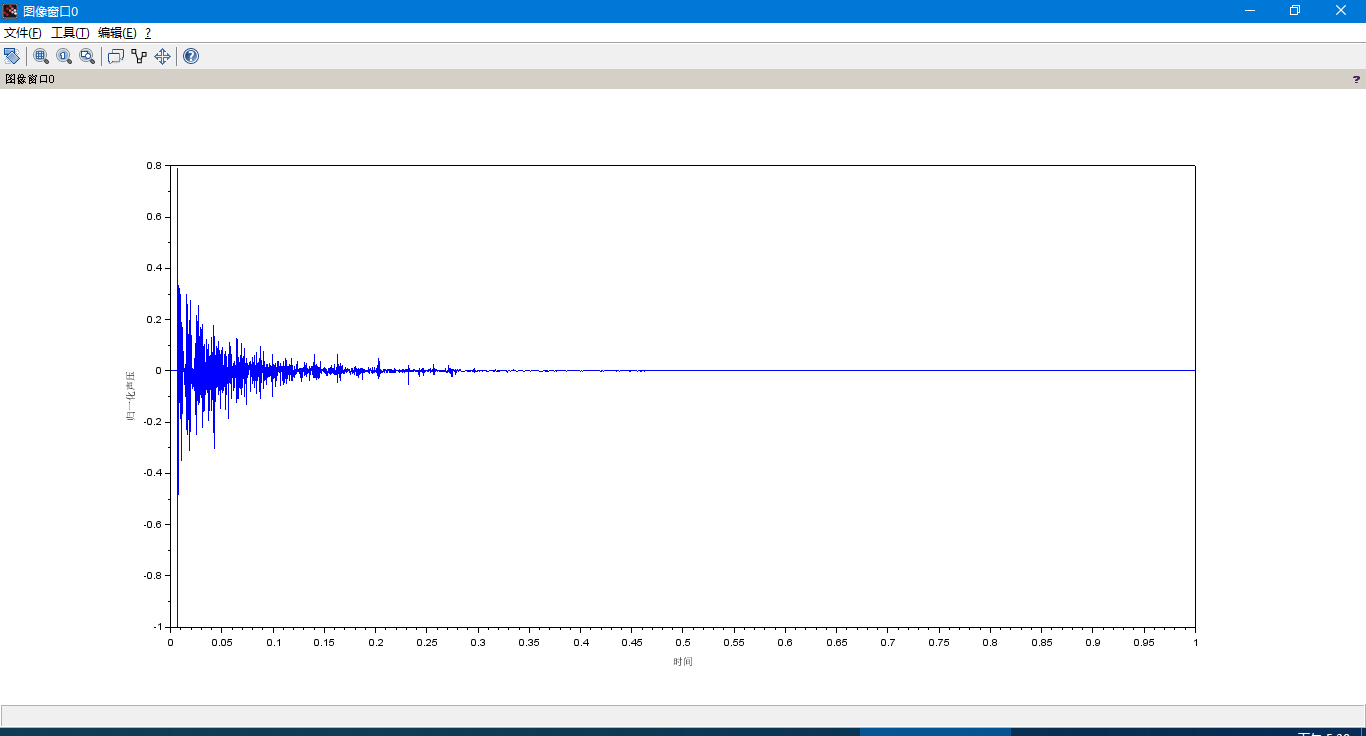Toggle datatip mode speech-bubble icon
The width and height of the screenshot is (1366, 736).
[x=115, y=56]
